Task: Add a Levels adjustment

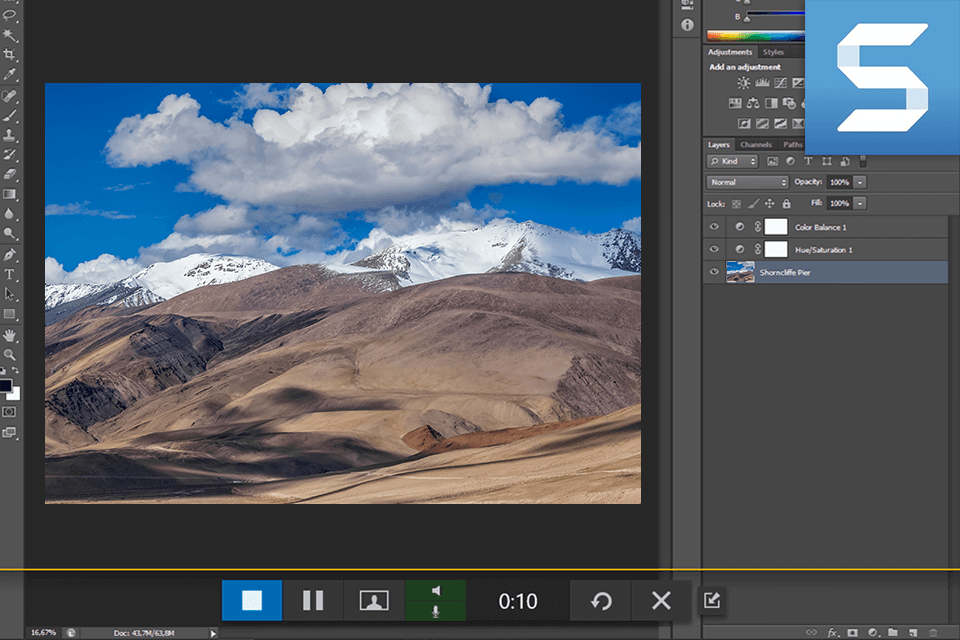Action: [x=761, y=82]
